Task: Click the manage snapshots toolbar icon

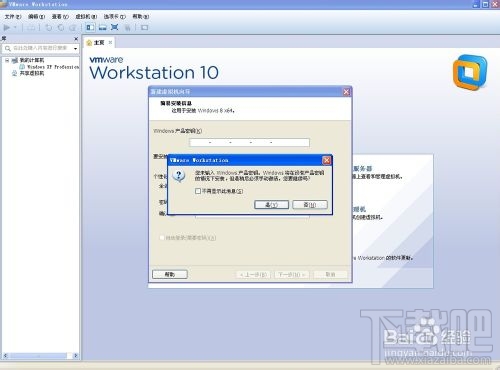Action: point(73,28)
